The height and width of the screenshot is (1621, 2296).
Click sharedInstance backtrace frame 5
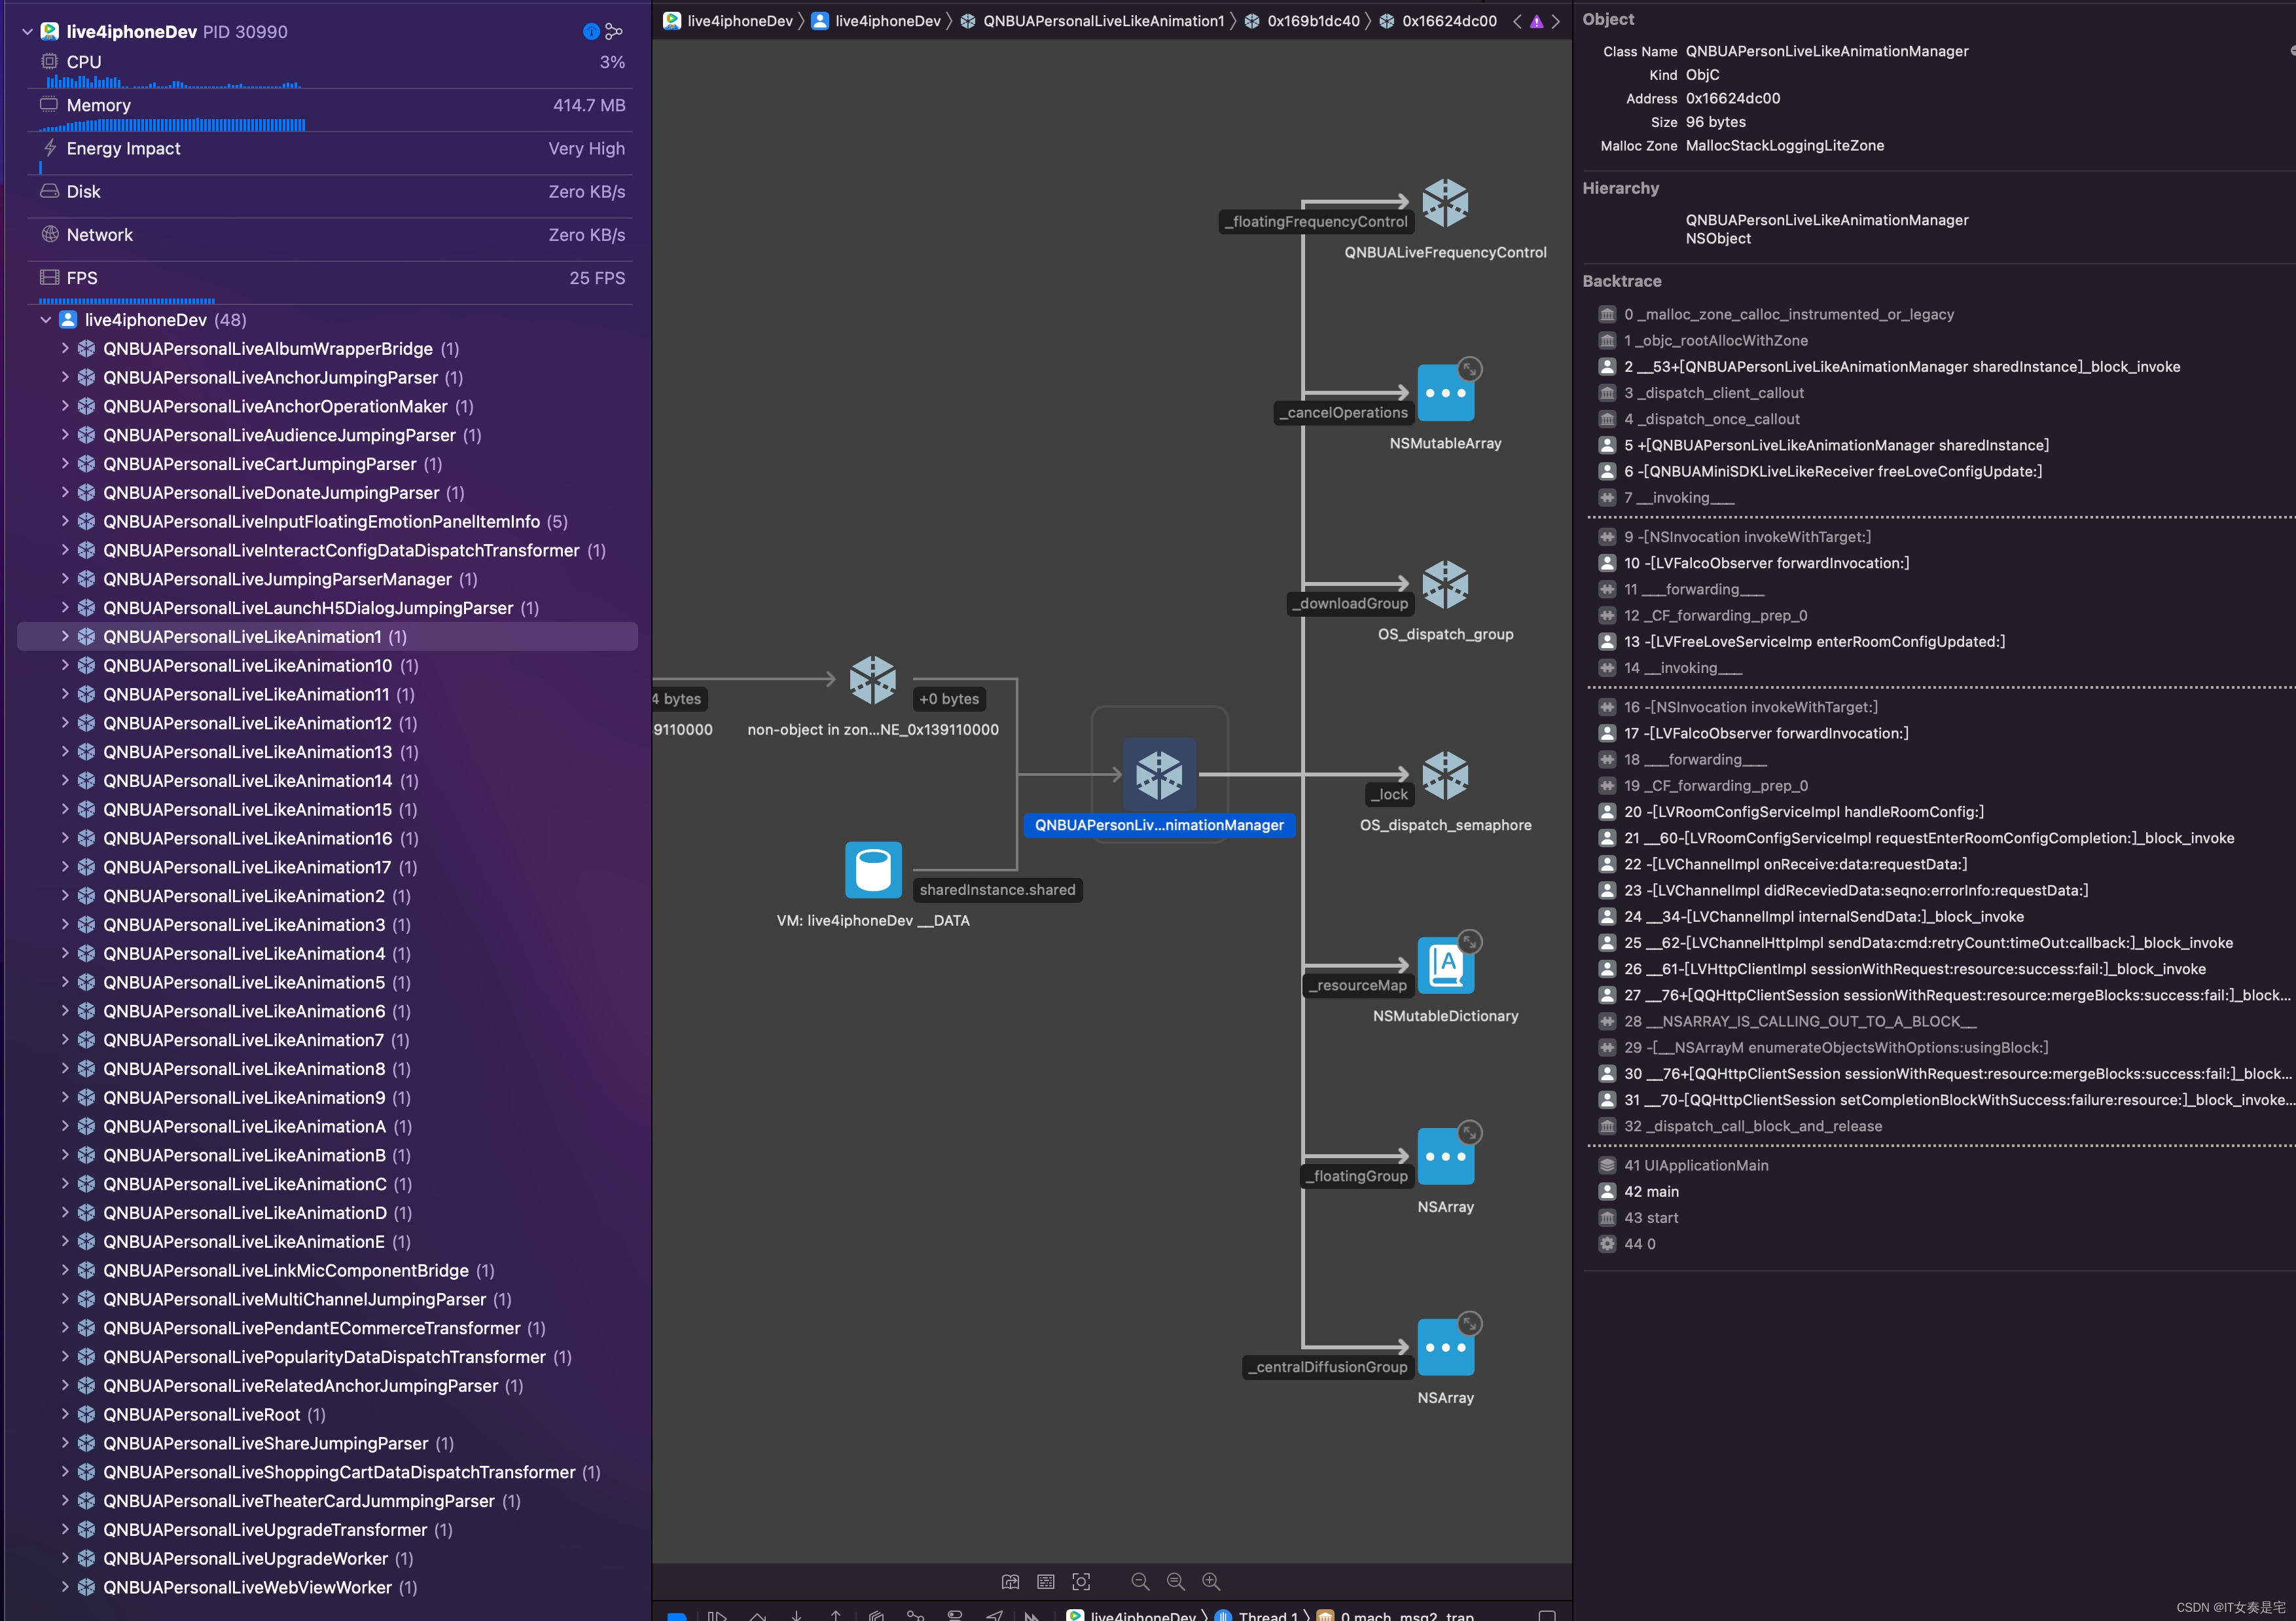[x=1835, y=445]
